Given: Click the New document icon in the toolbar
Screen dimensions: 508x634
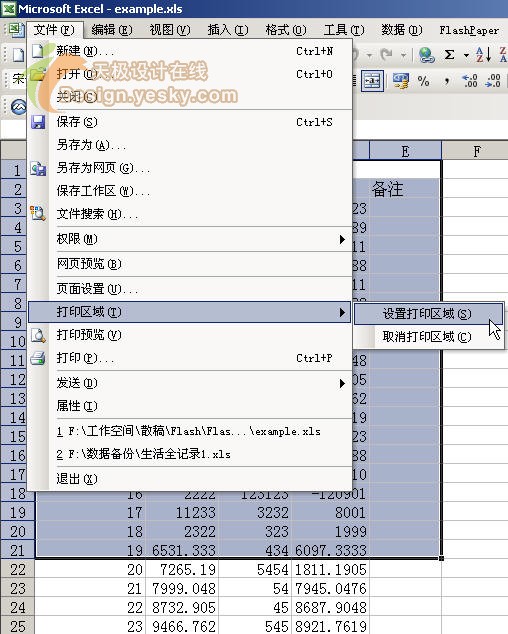Looking at the screenshot, I should 18,55.
